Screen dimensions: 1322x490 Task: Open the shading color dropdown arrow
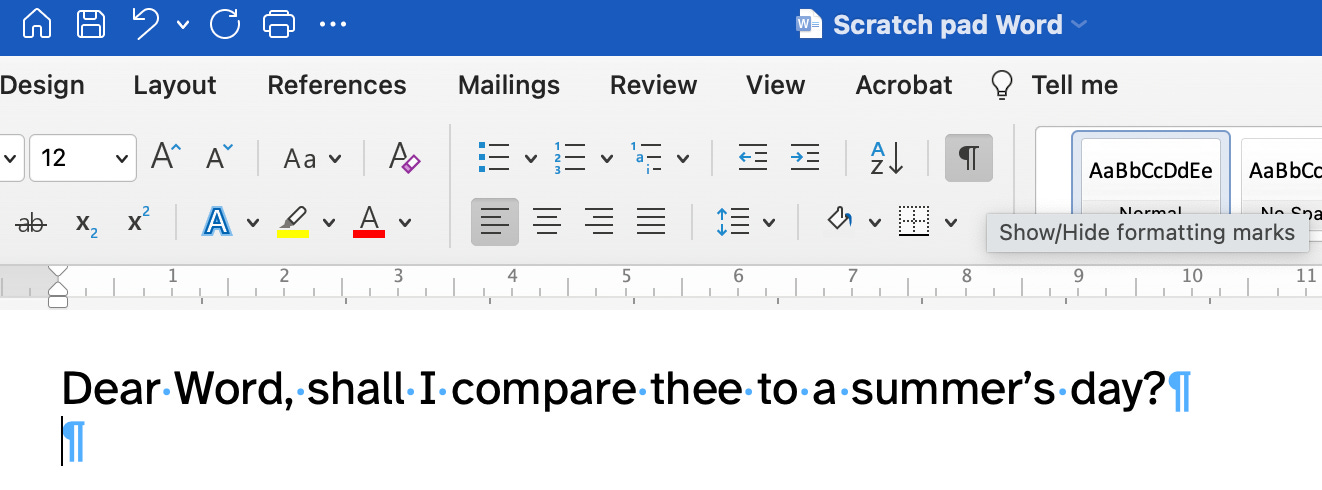(x=875, y=222)
